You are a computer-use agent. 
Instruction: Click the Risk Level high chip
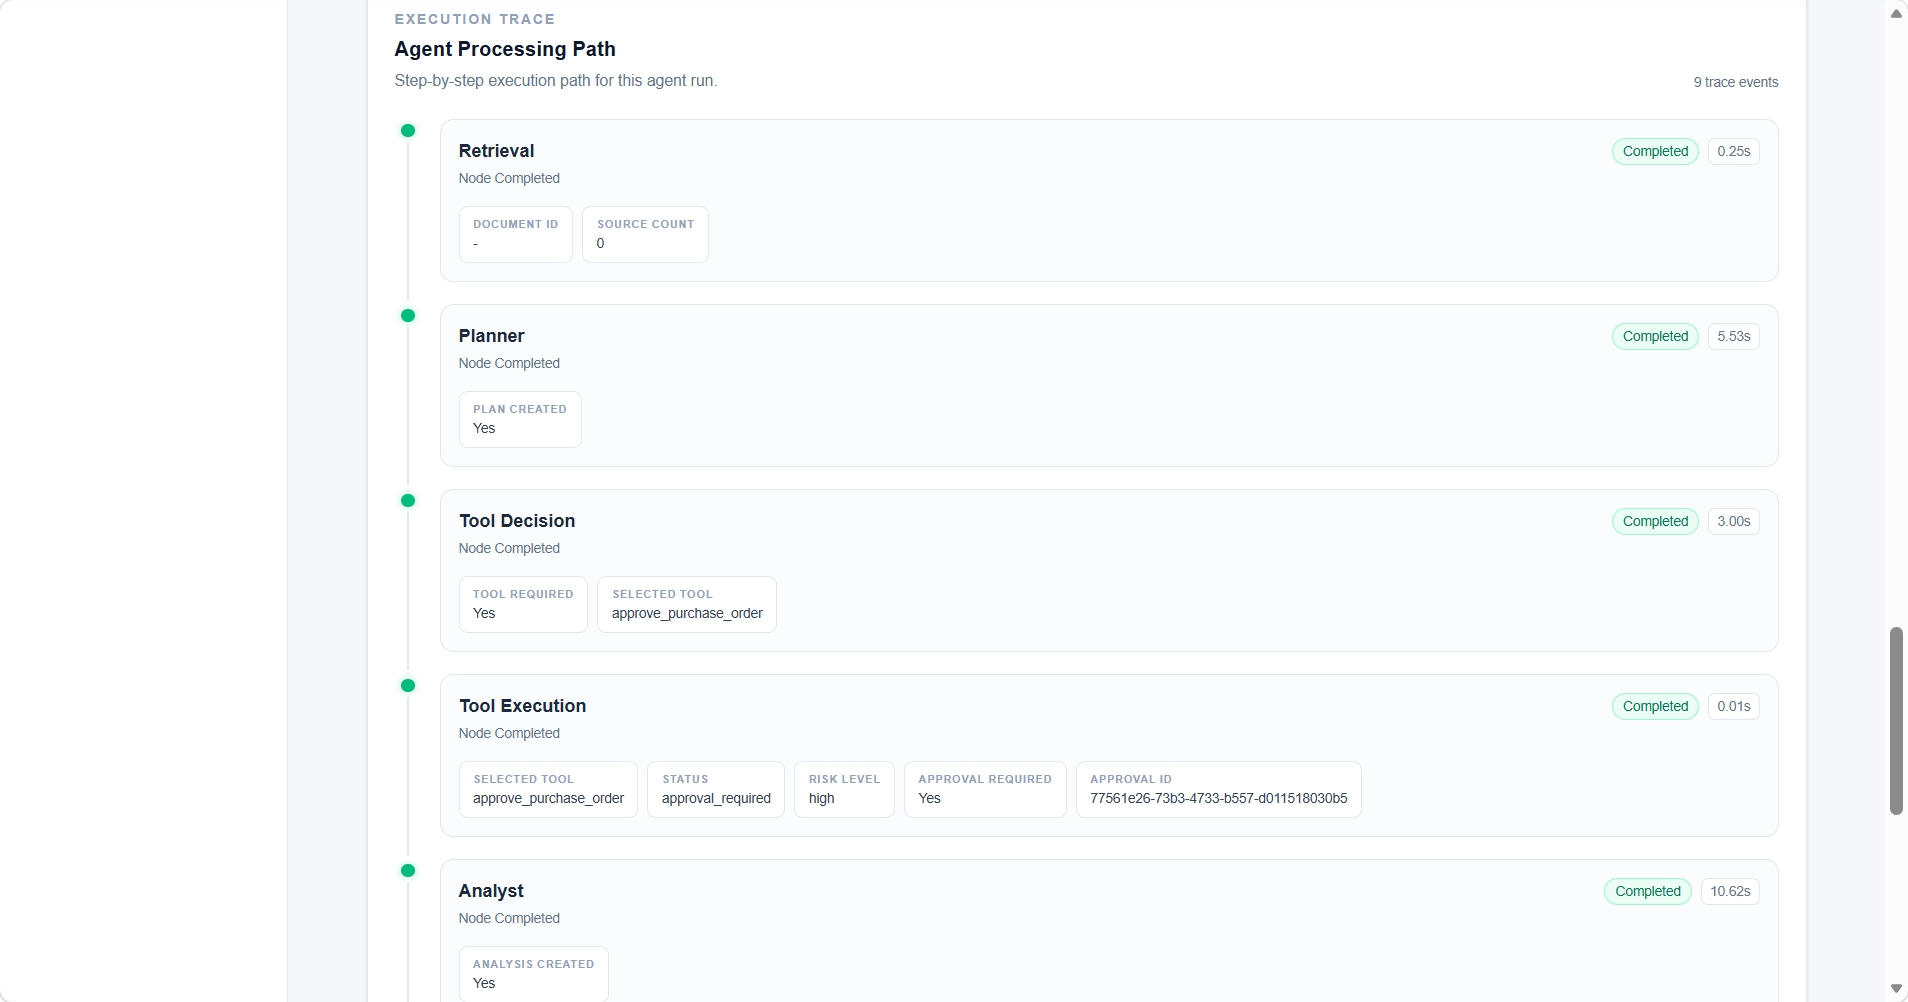(844, 790)
